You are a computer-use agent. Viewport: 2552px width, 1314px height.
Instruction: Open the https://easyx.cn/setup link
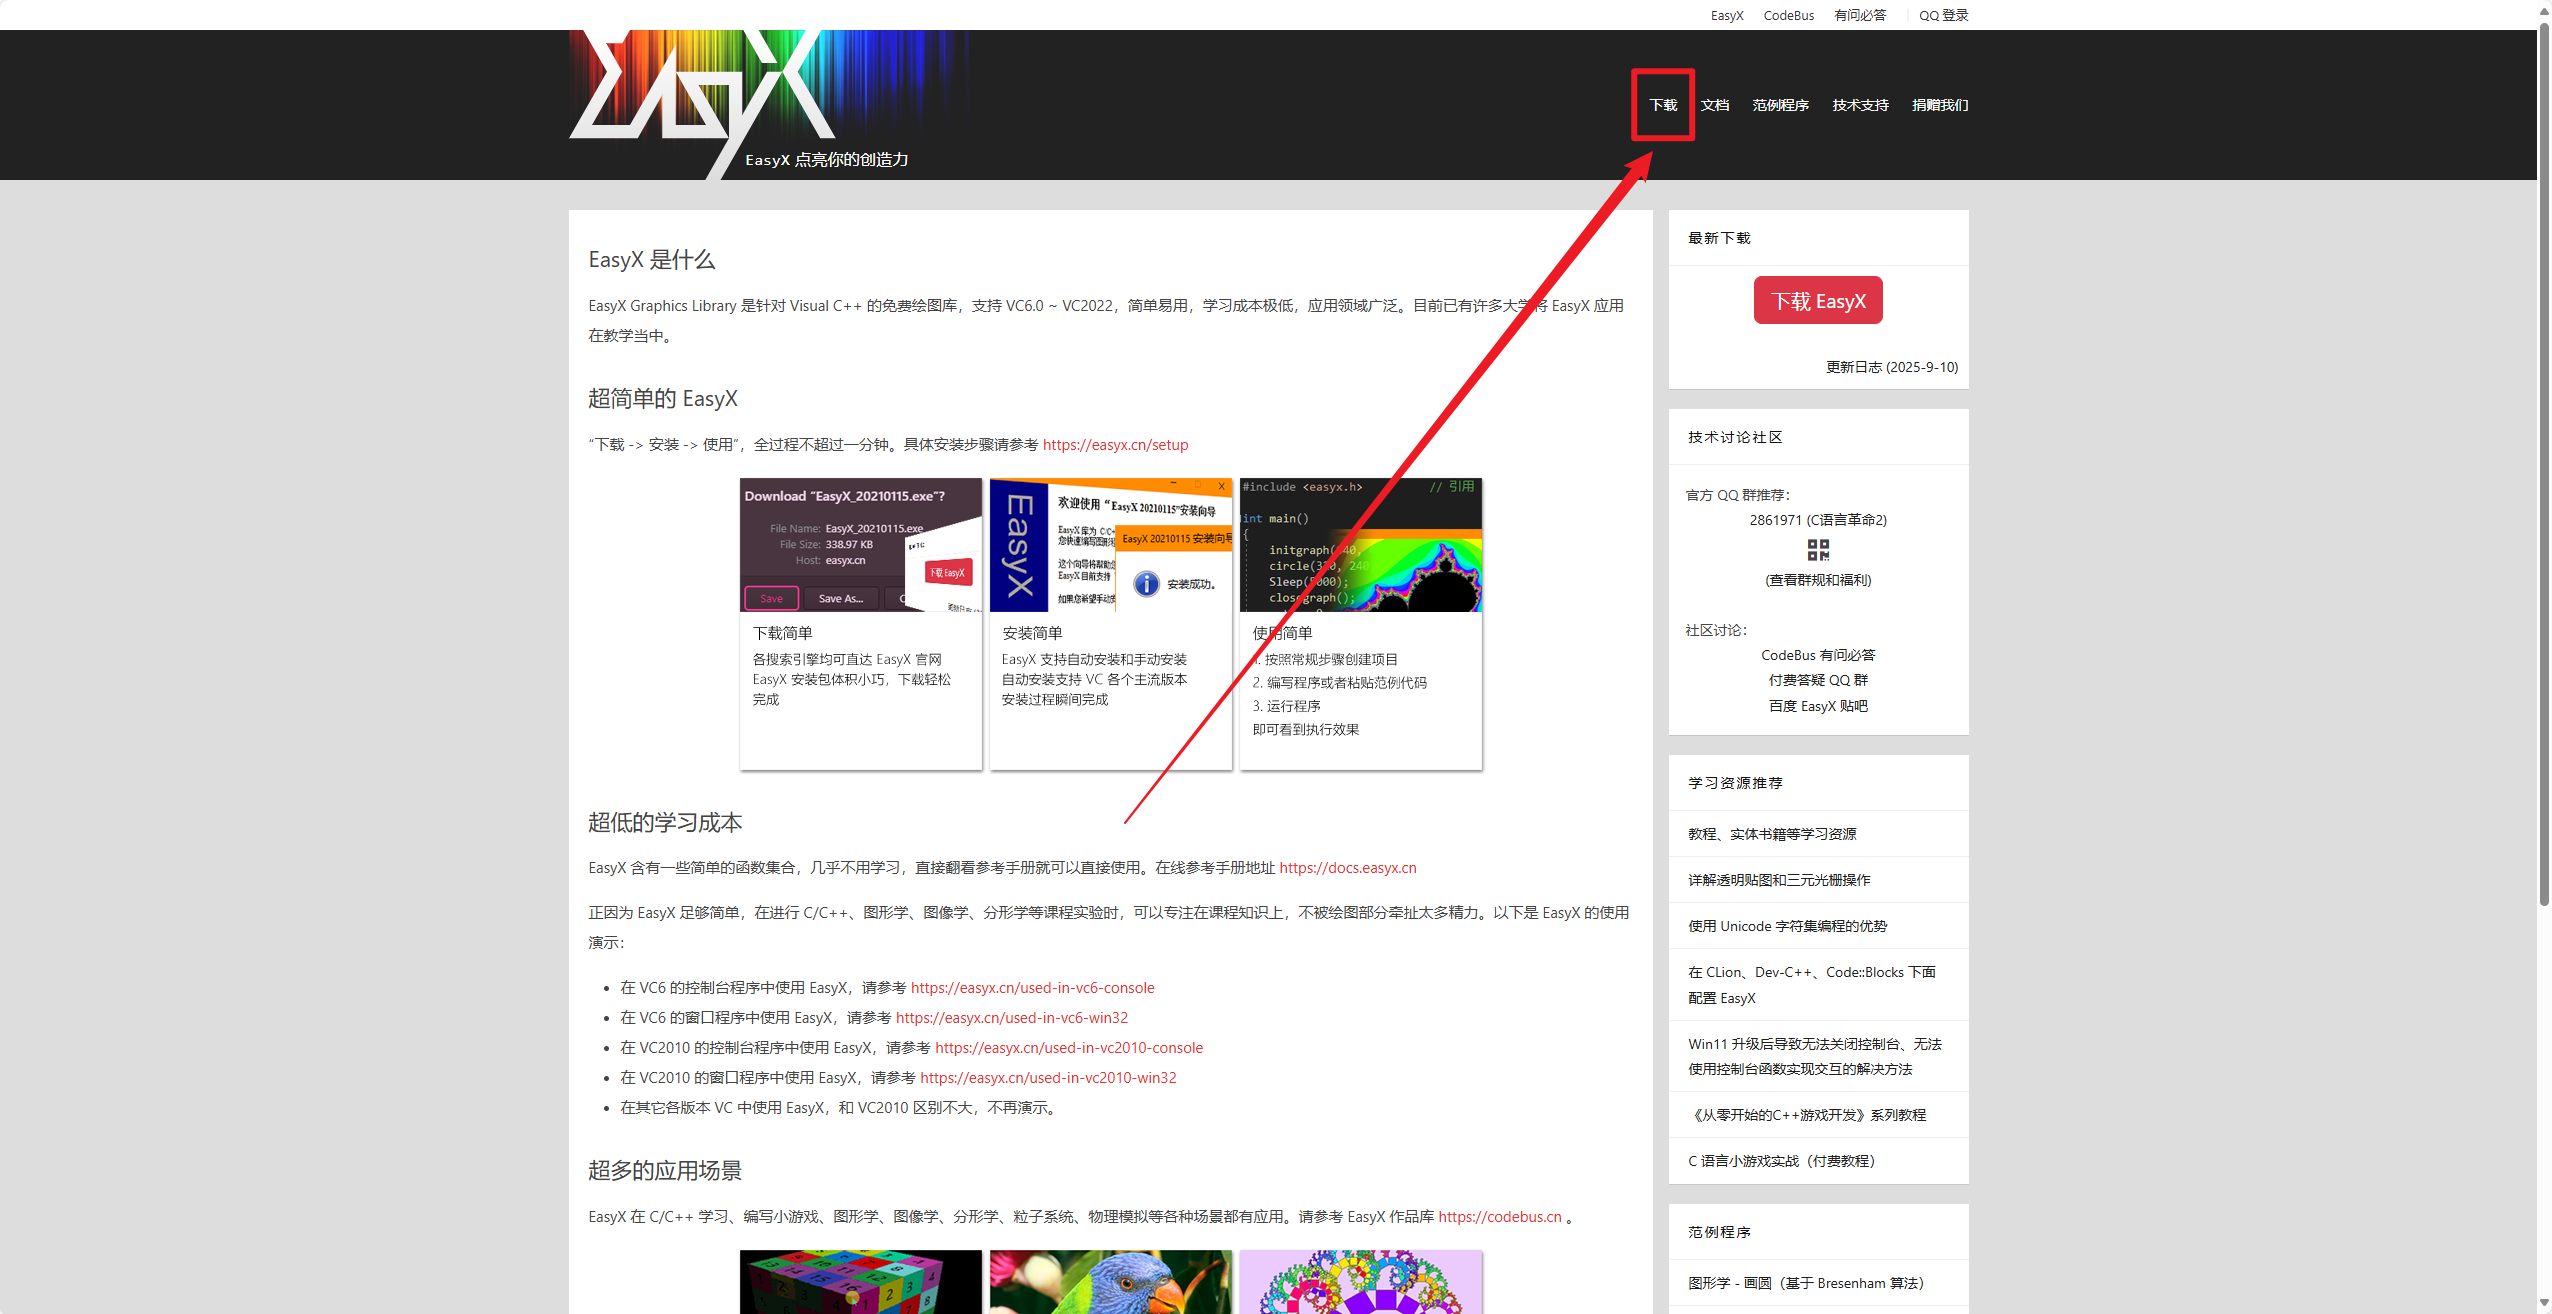(x=1115, y=445)
